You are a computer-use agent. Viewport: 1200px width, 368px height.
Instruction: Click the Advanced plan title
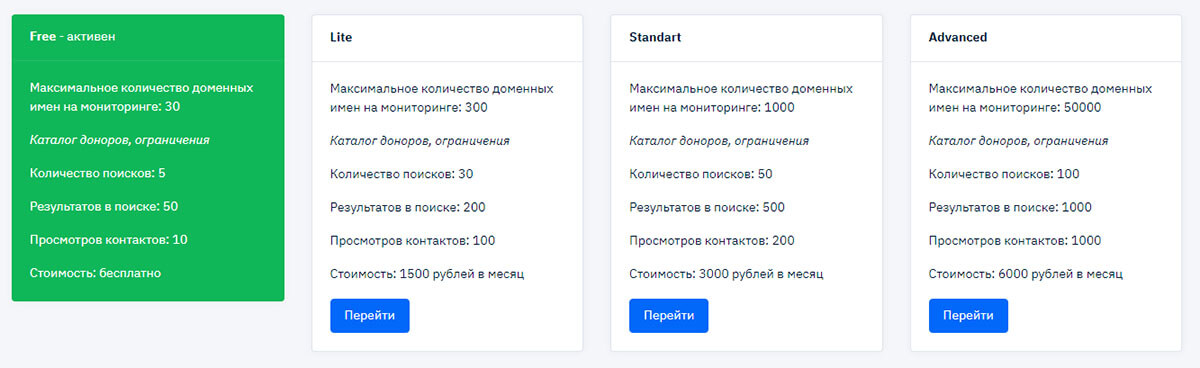click(x=958, y=37)
